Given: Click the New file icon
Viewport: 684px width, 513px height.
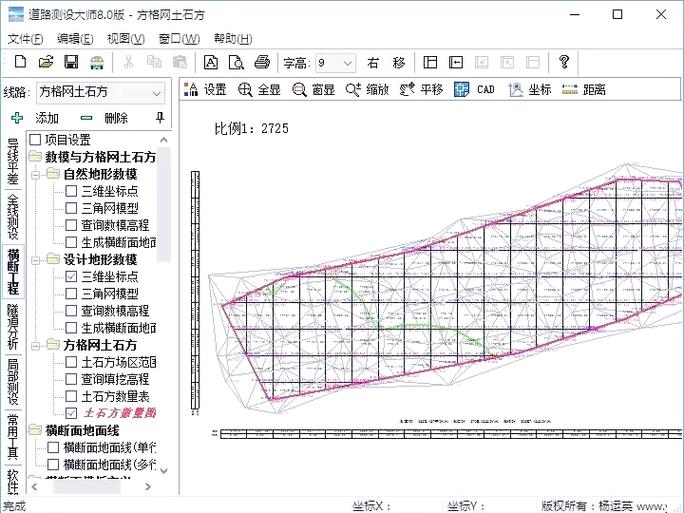Looking at the screenshot, I should click(x=20, y=62).
